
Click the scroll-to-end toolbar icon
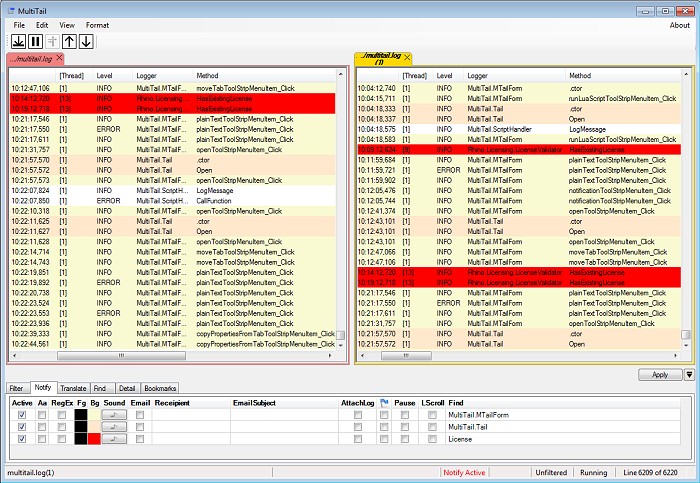18,41
